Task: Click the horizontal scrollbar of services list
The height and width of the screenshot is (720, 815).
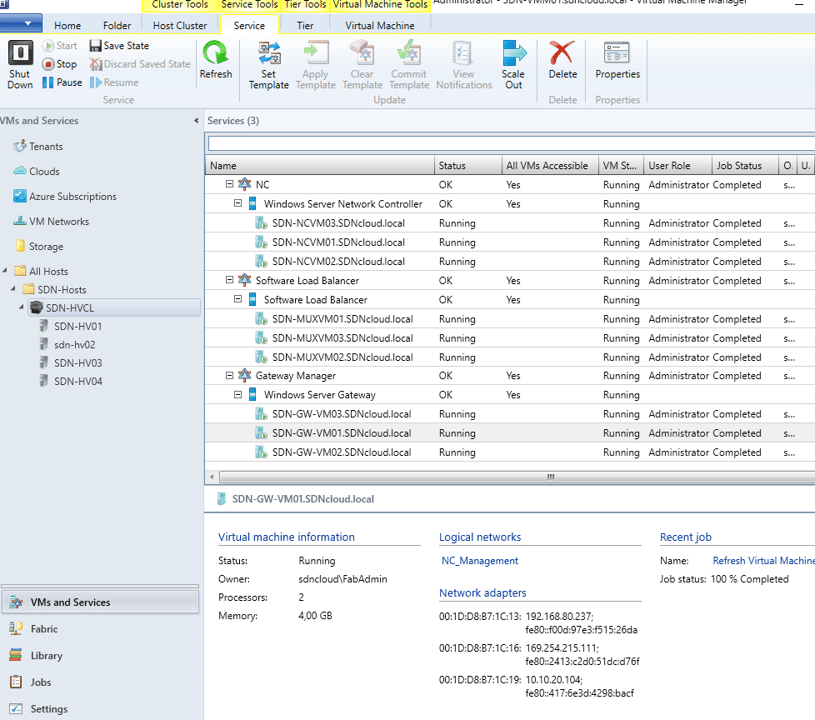Action: (x=517, y=477)
